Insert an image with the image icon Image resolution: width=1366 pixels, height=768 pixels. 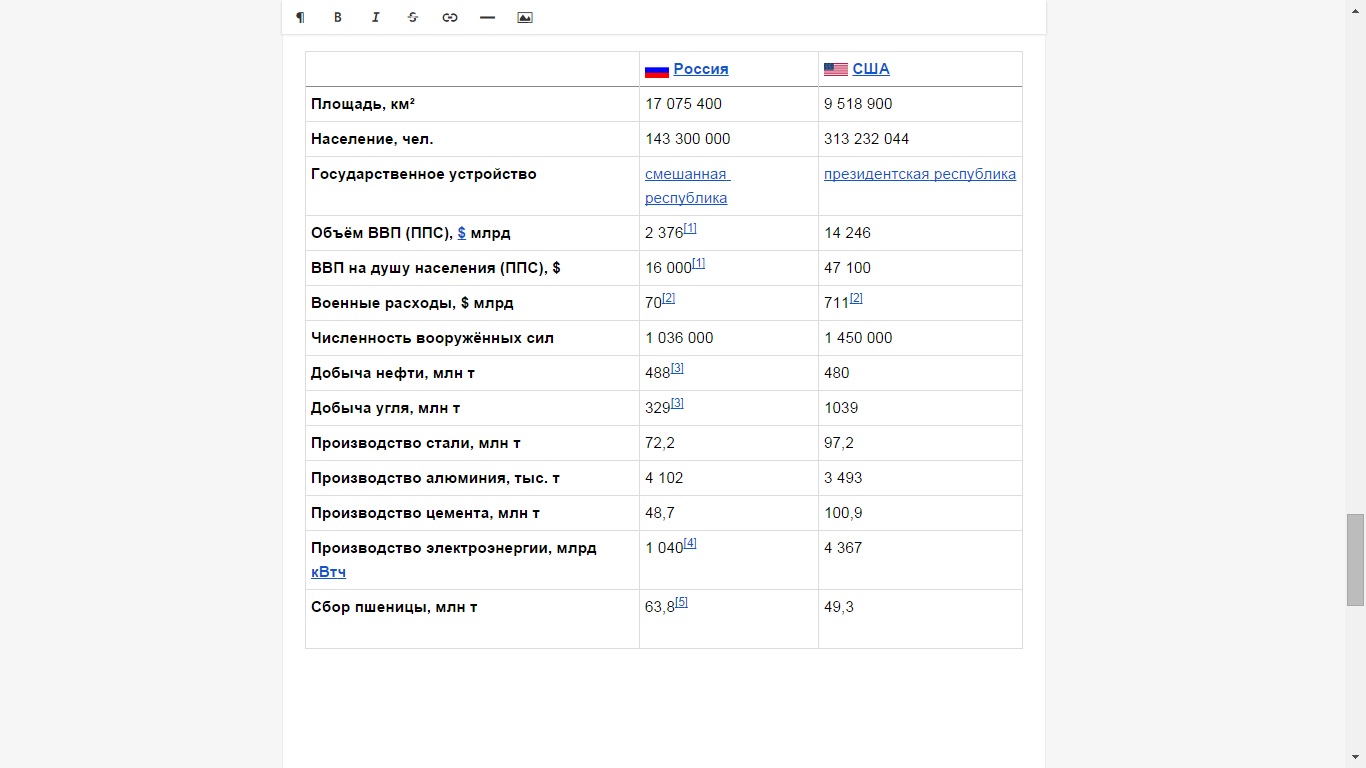click(525, 17)
